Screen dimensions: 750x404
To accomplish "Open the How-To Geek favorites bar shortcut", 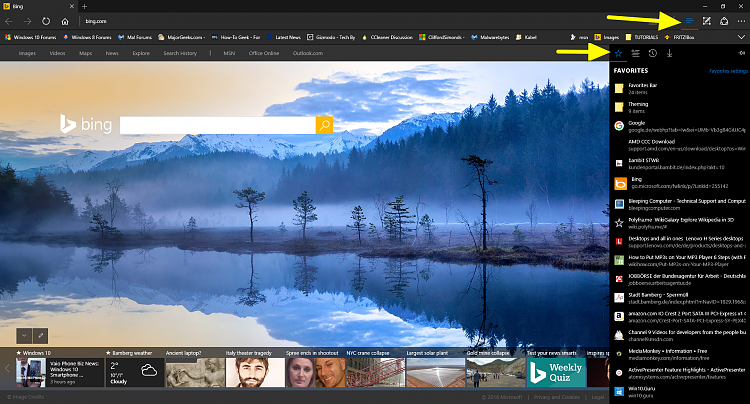I will pyautogui.click(x=236, y=37).
